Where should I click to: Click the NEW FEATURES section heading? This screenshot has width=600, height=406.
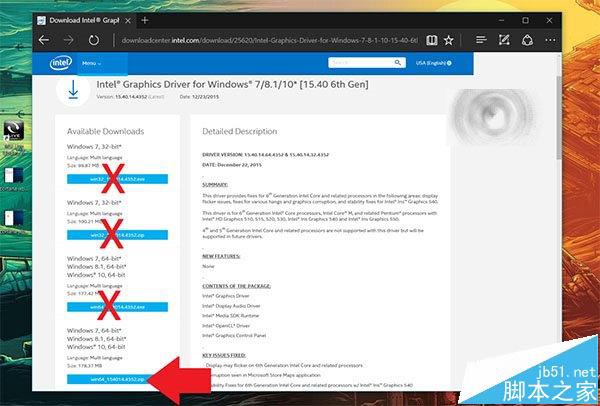pyautogui.click(x=221, y=256)
